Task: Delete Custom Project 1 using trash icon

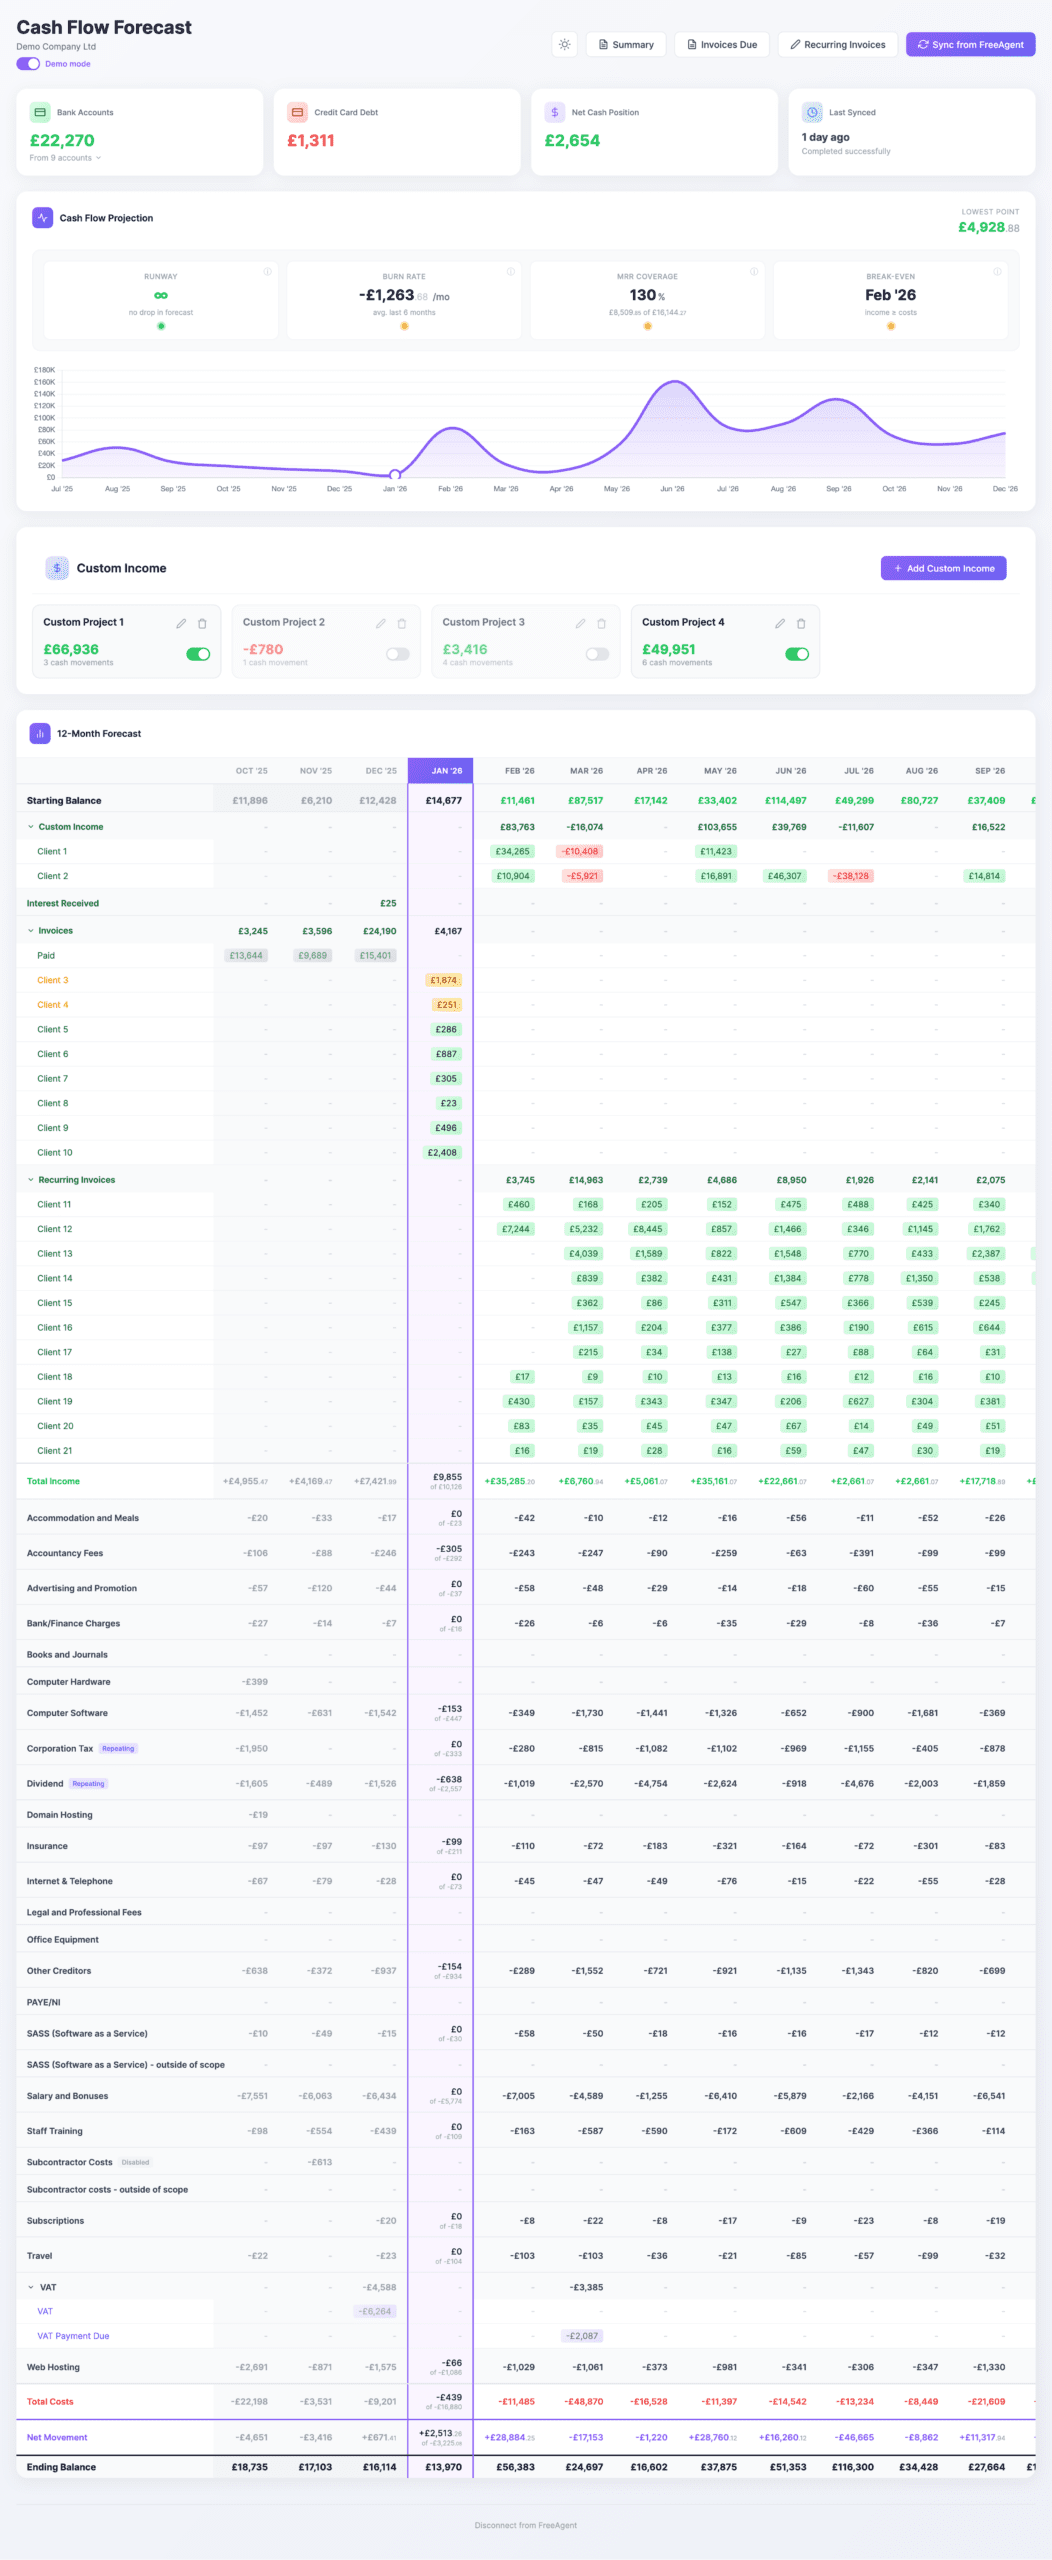Action: pyautogui.click(x=202, y=623)
